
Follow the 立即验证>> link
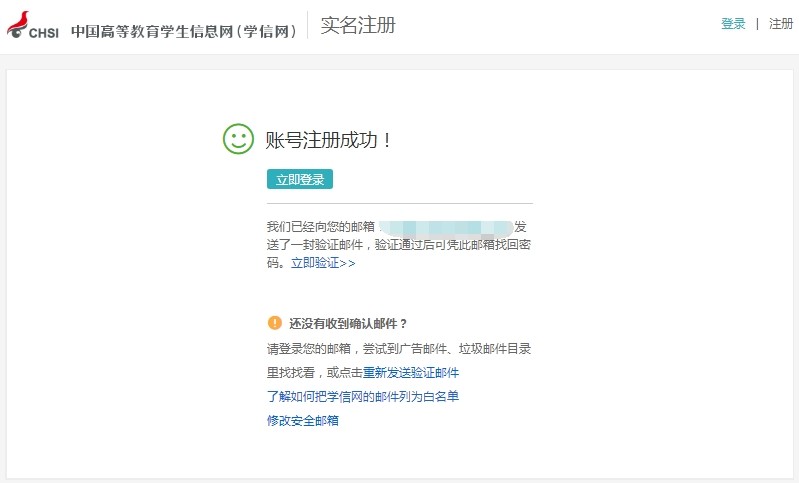point(323,263)
